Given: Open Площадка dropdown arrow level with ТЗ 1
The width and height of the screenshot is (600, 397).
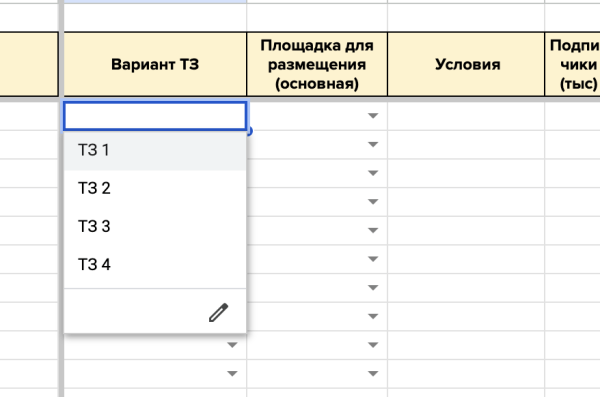Looking at the screenshot, I should click(373, 144).
